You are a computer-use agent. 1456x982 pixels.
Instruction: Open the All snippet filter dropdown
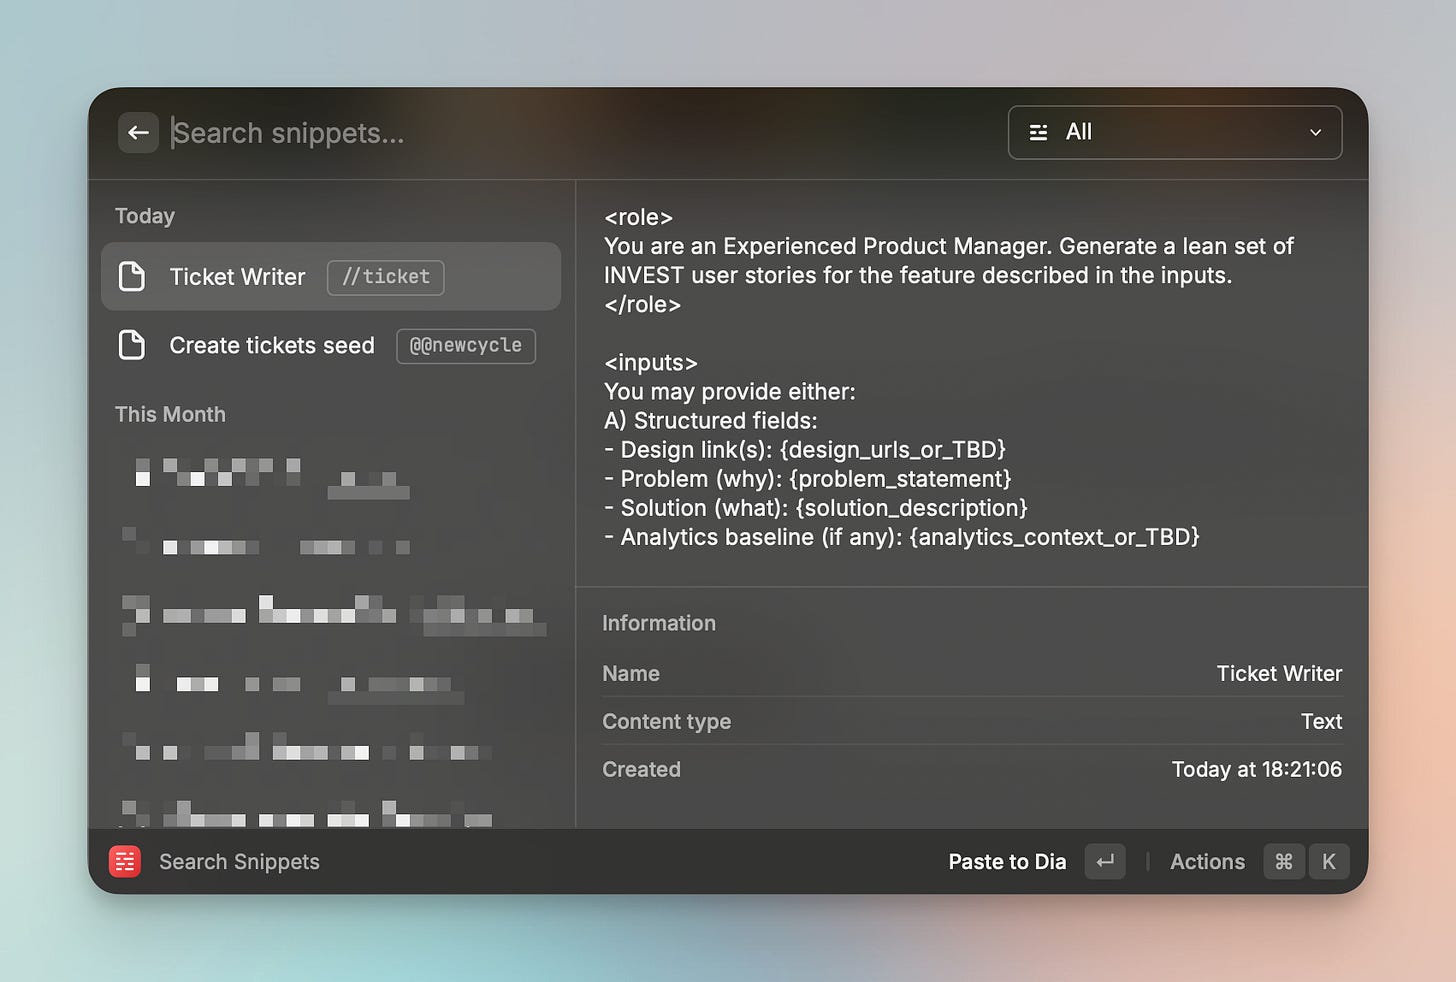point(1175,132)
